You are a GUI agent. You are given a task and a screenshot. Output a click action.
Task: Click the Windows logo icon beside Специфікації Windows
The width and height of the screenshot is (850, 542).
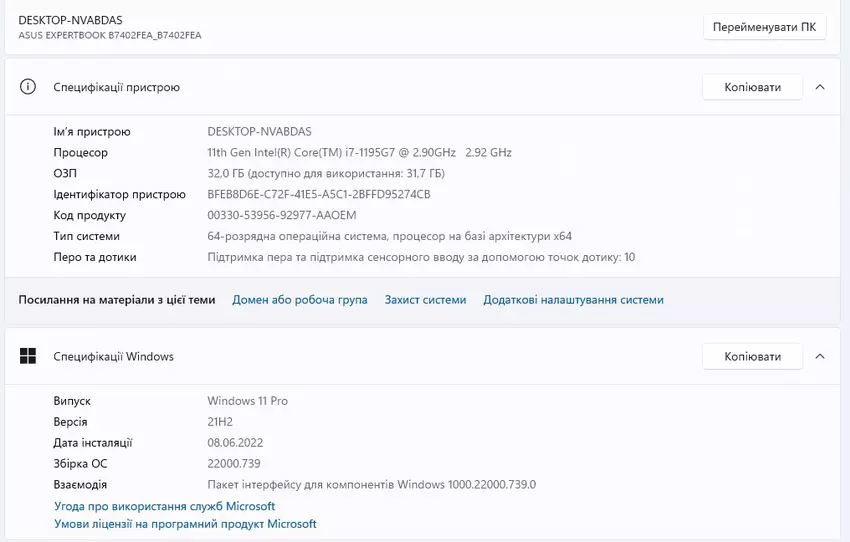coord(28,356)
